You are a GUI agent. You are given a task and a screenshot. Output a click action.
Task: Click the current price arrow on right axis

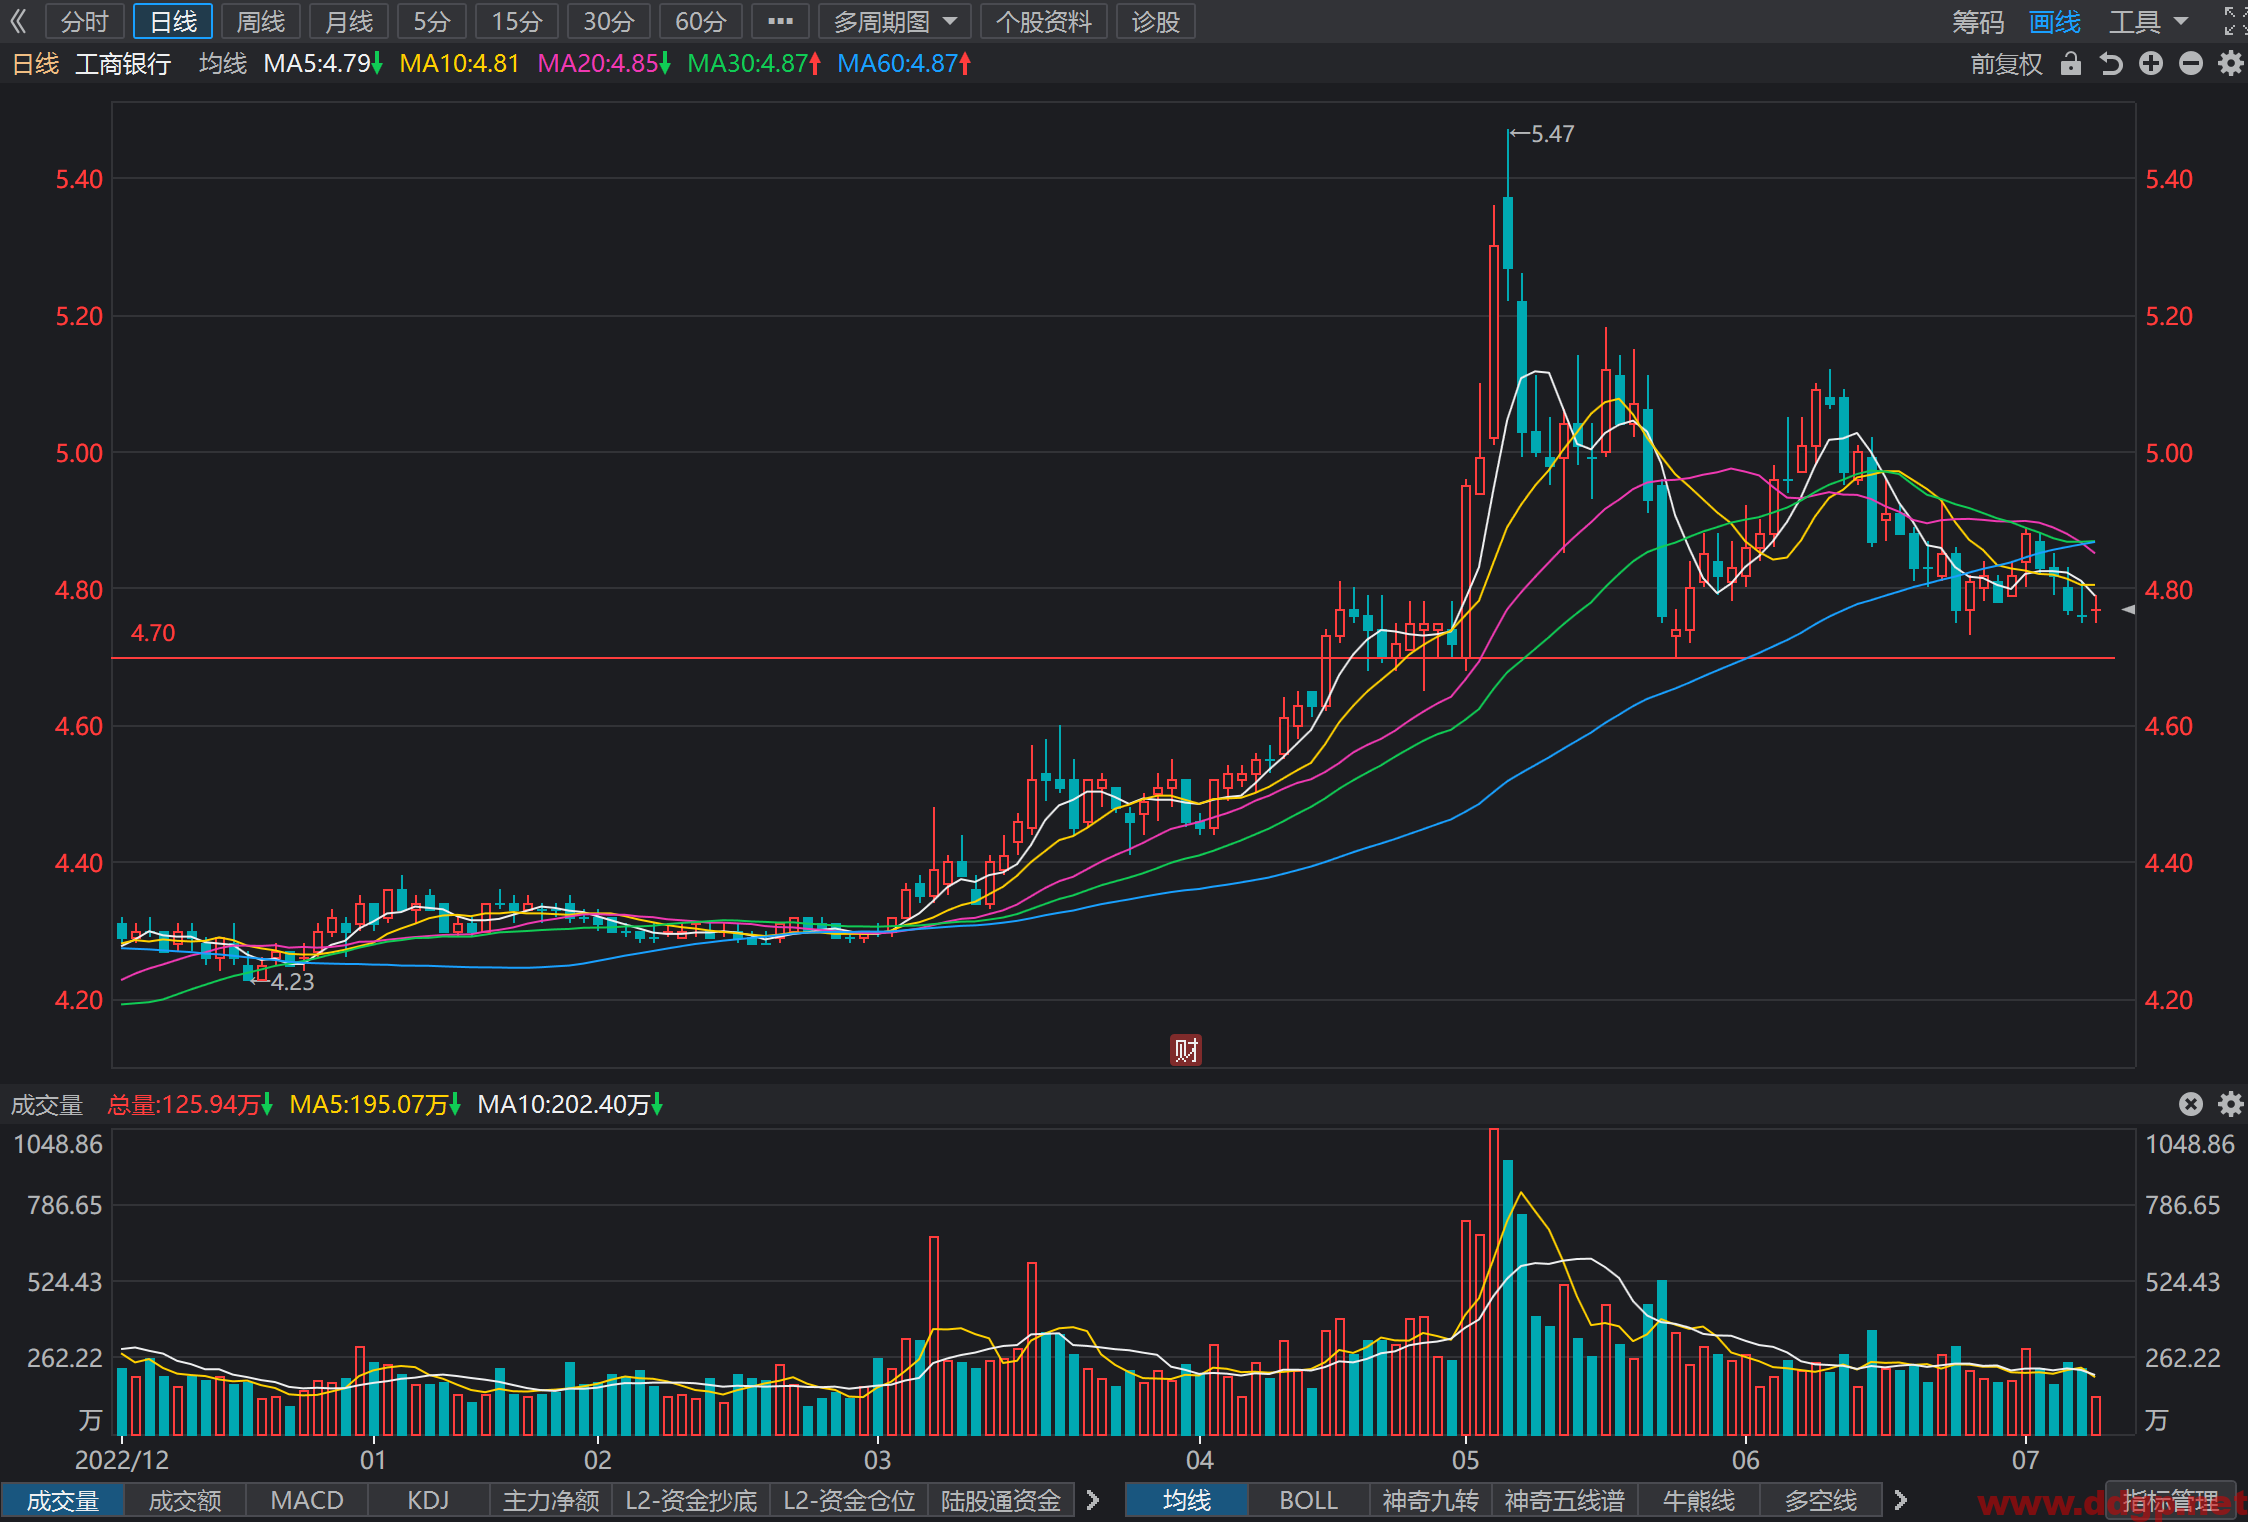[x=2128, y=609]
